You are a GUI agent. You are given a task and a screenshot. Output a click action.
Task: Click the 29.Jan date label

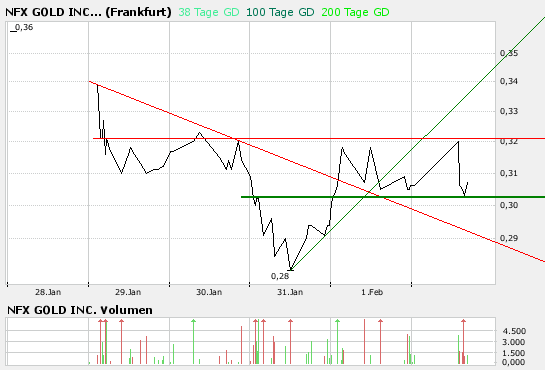[128, 292]
